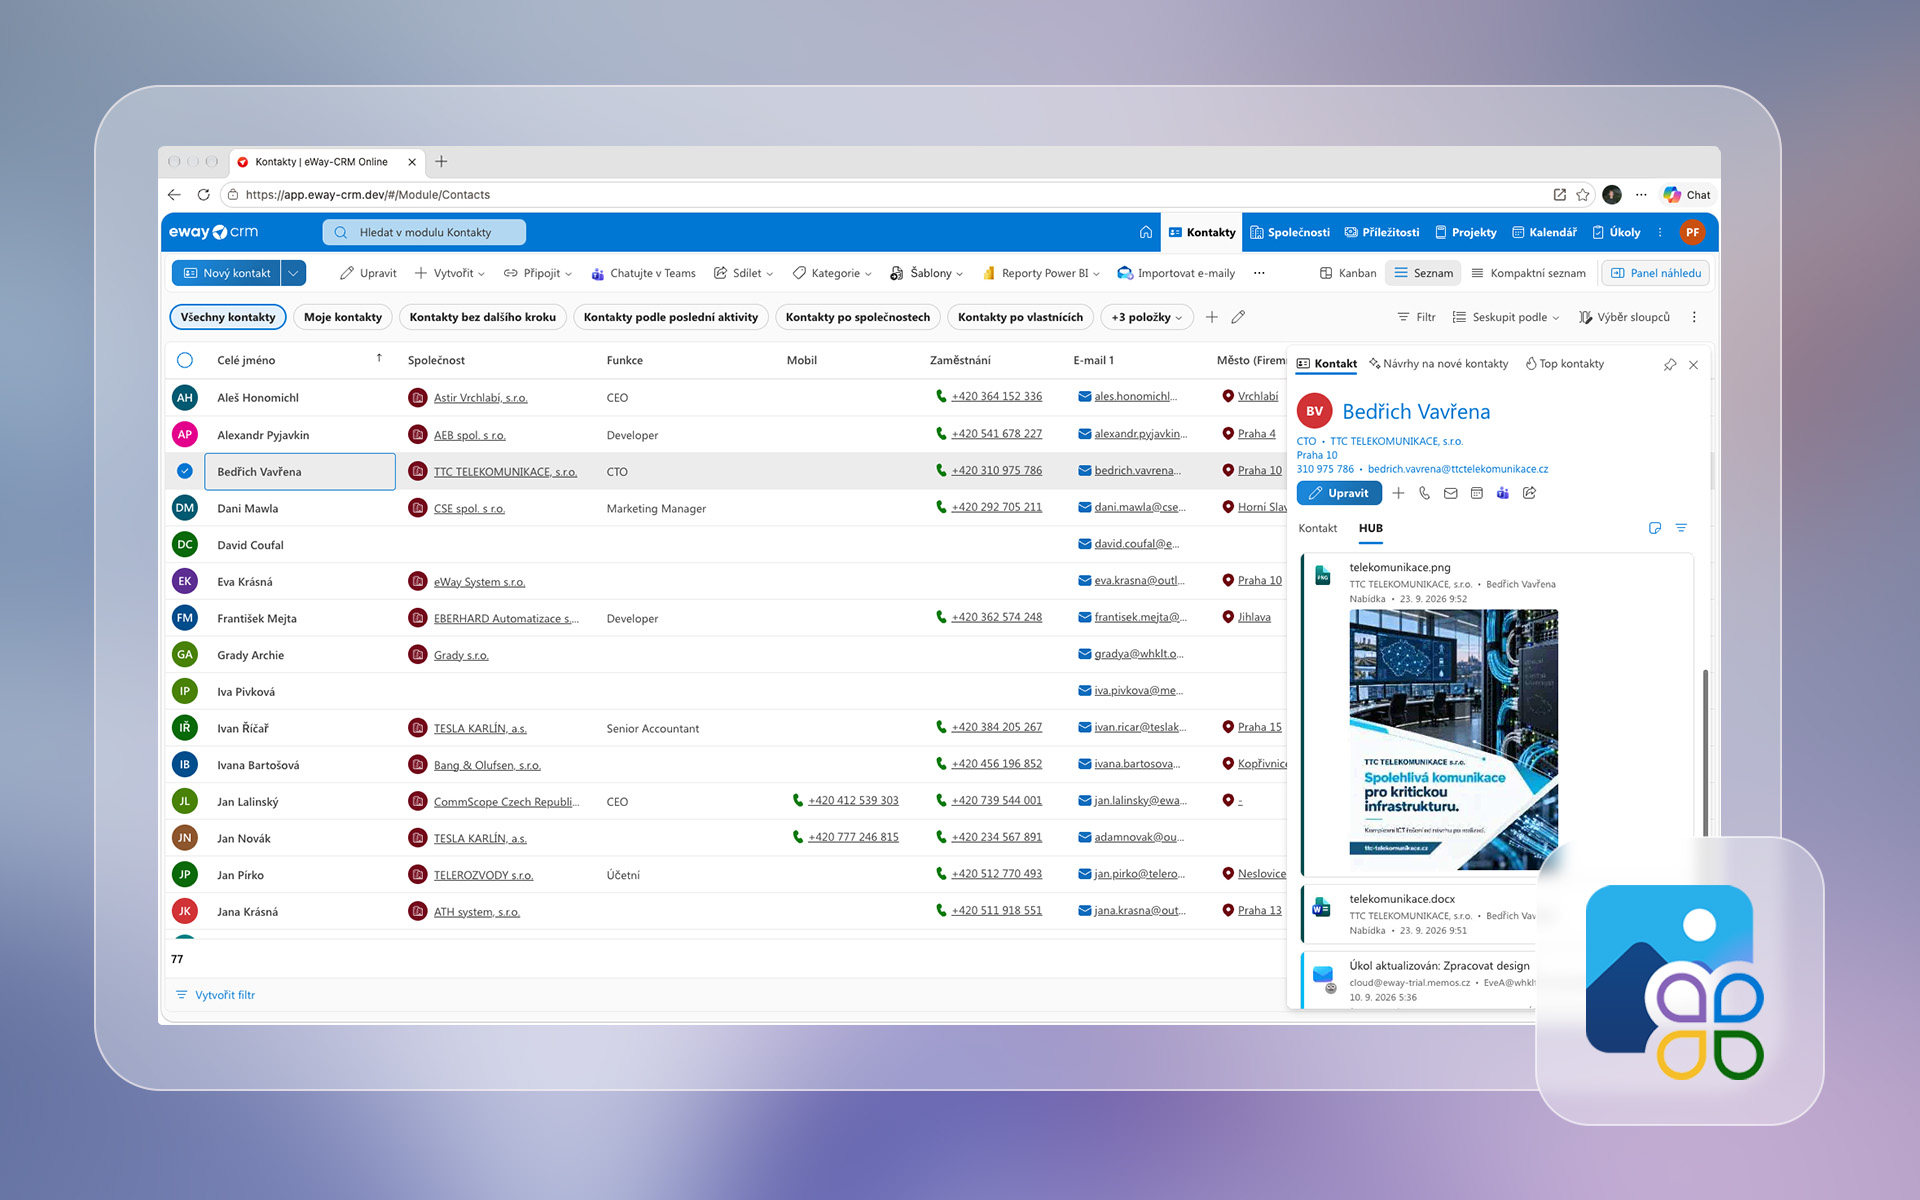Open the telekomunikace.png image thumbnail
Image resolution: width=1920 pixels, height=1200 pixels.
[x=1453, y=738]
